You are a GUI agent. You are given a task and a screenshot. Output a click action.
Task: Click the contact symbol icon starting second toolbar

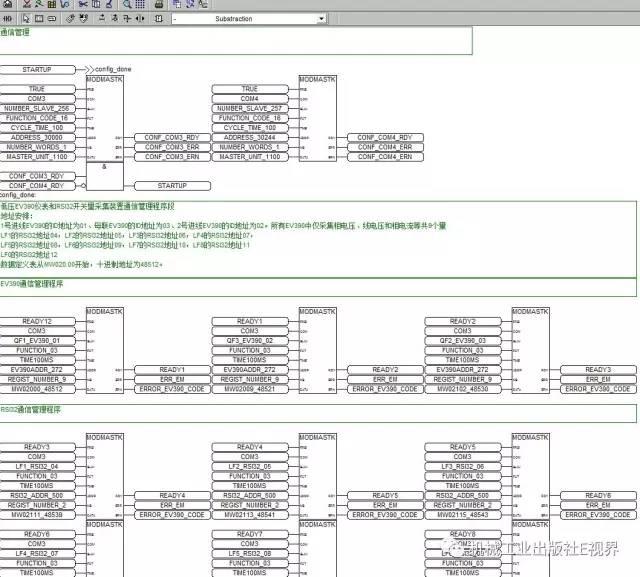(x=7, y=19)
